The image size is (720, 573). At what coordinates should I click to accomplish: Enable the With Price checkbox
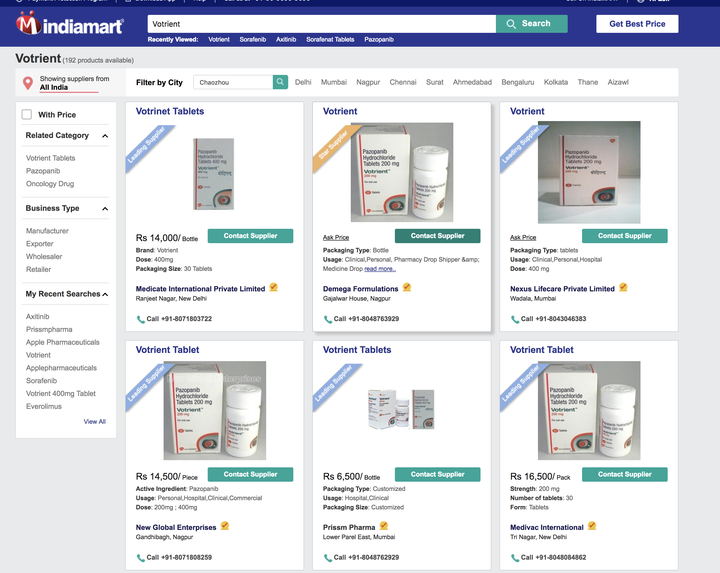pyautogui.click(x=27, y=114)
